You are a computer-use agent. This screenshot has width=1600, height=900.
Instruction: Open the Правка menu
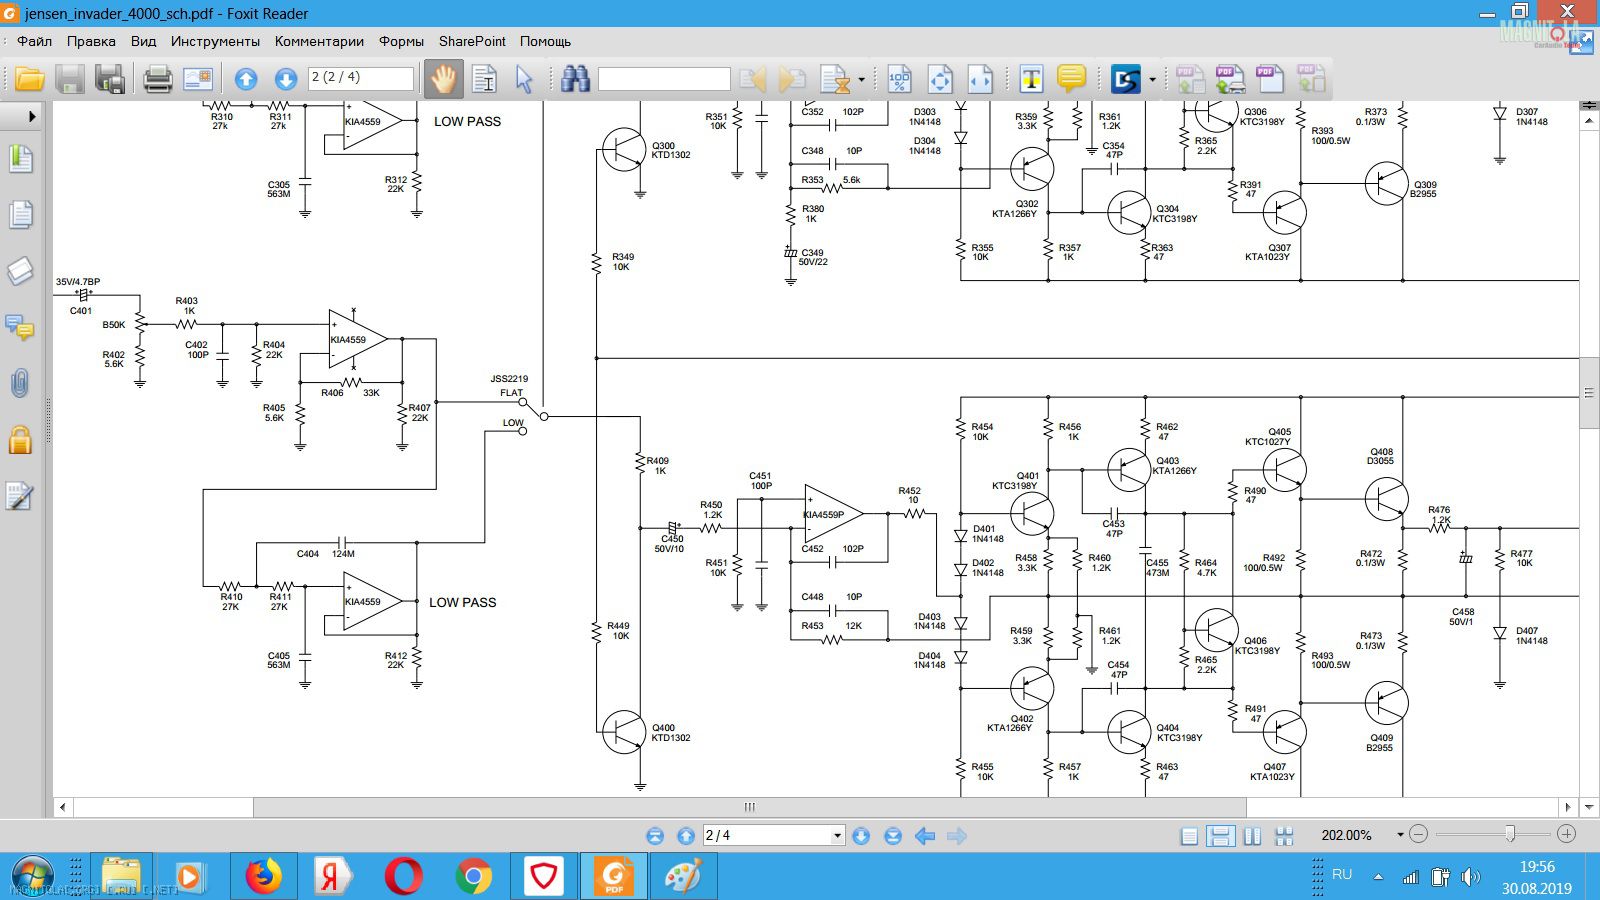(x=91, y=41)
